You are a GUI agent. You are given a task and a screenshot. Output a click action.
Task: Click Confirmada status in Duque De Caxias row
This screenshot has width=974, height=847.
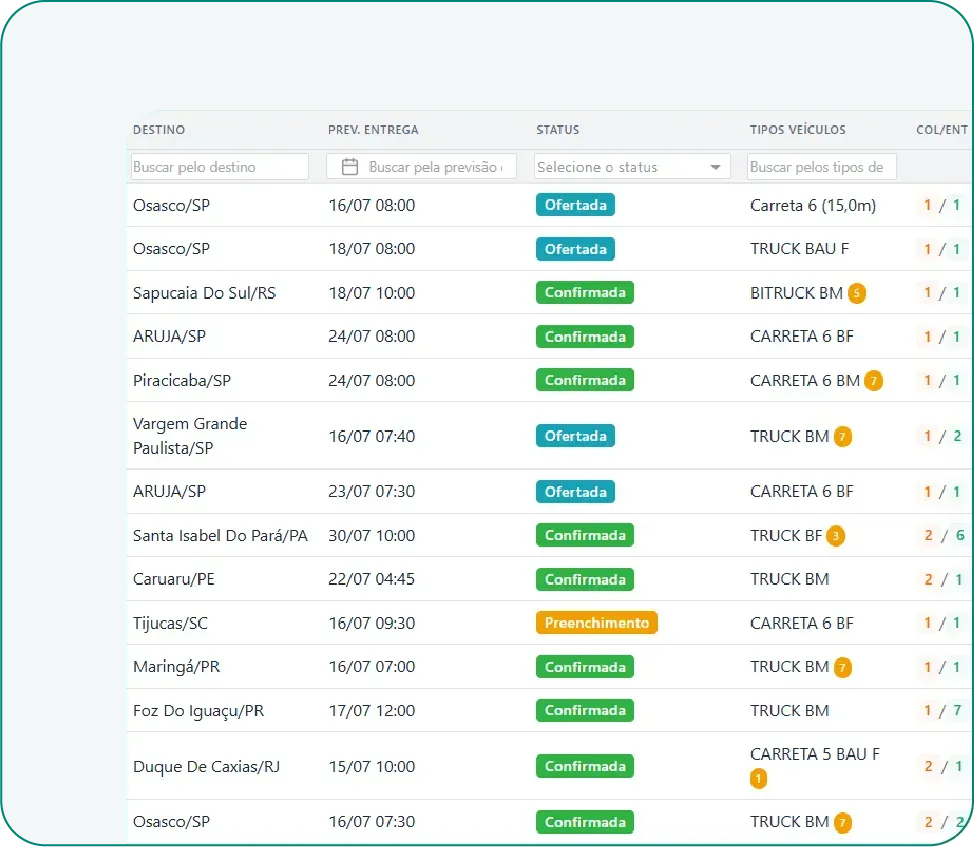[585, 766]
